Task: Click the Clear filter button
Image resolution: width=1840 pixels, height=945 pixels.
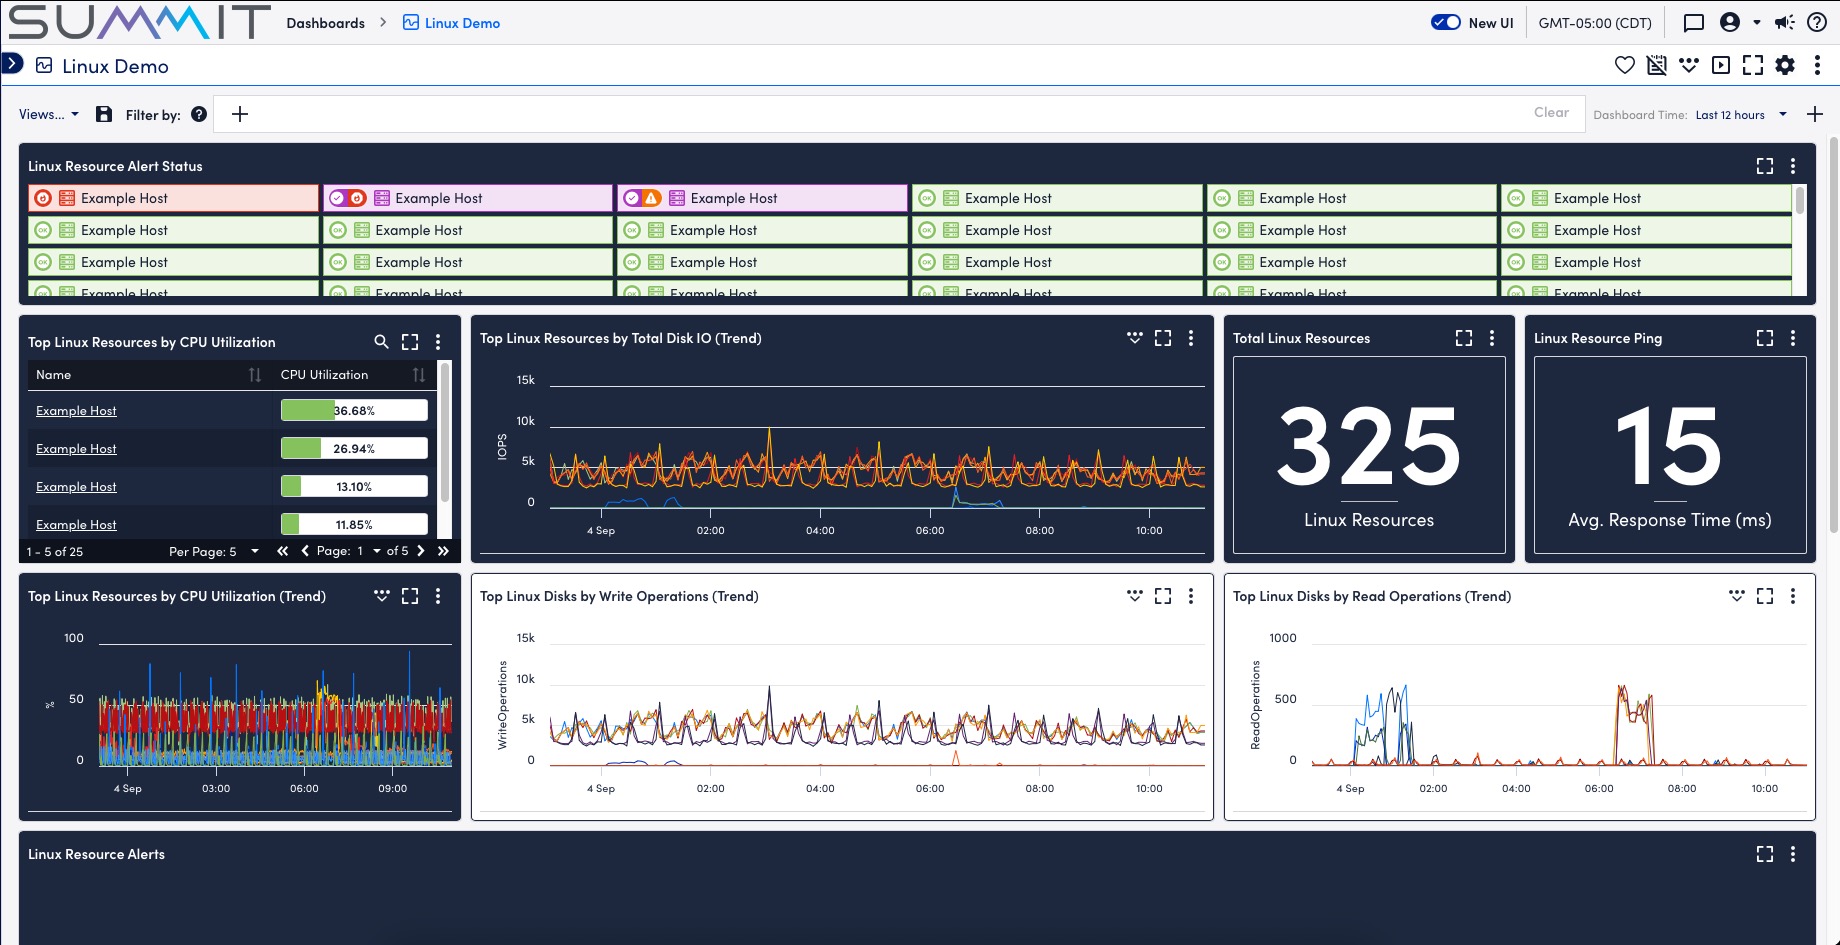Action: click(1550, 111)
